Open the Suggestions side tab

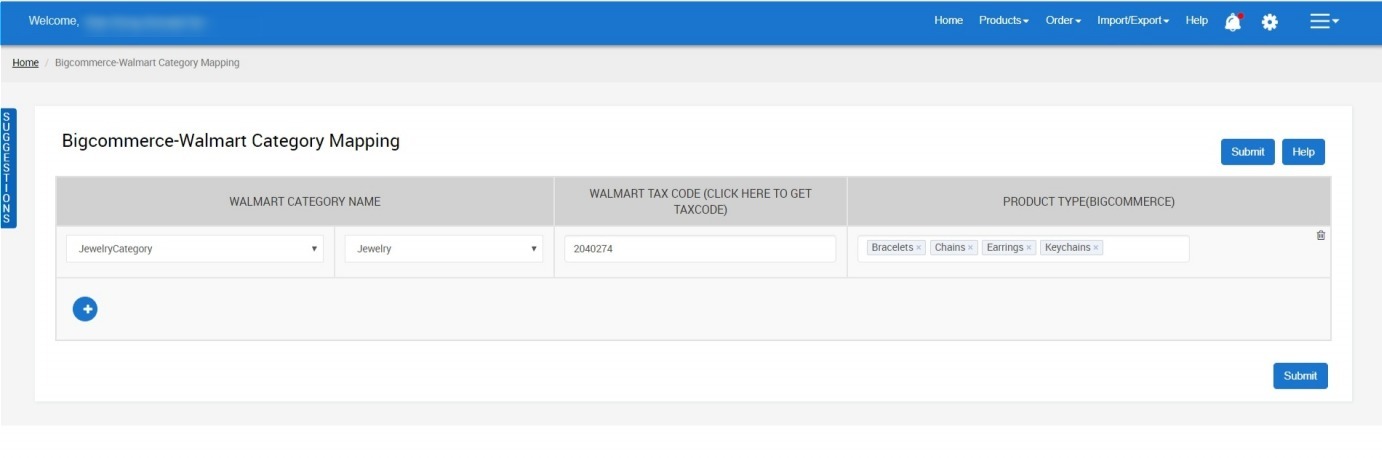pyautogui.click(x=8, y=168)
